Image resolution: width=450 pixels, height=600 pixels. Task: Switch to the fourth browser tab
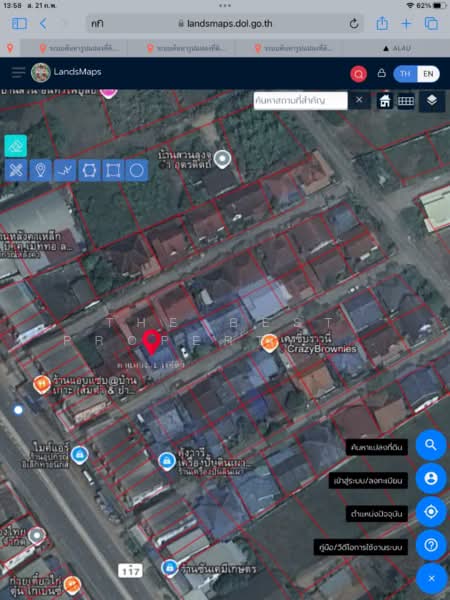click(x=290, y=48)
